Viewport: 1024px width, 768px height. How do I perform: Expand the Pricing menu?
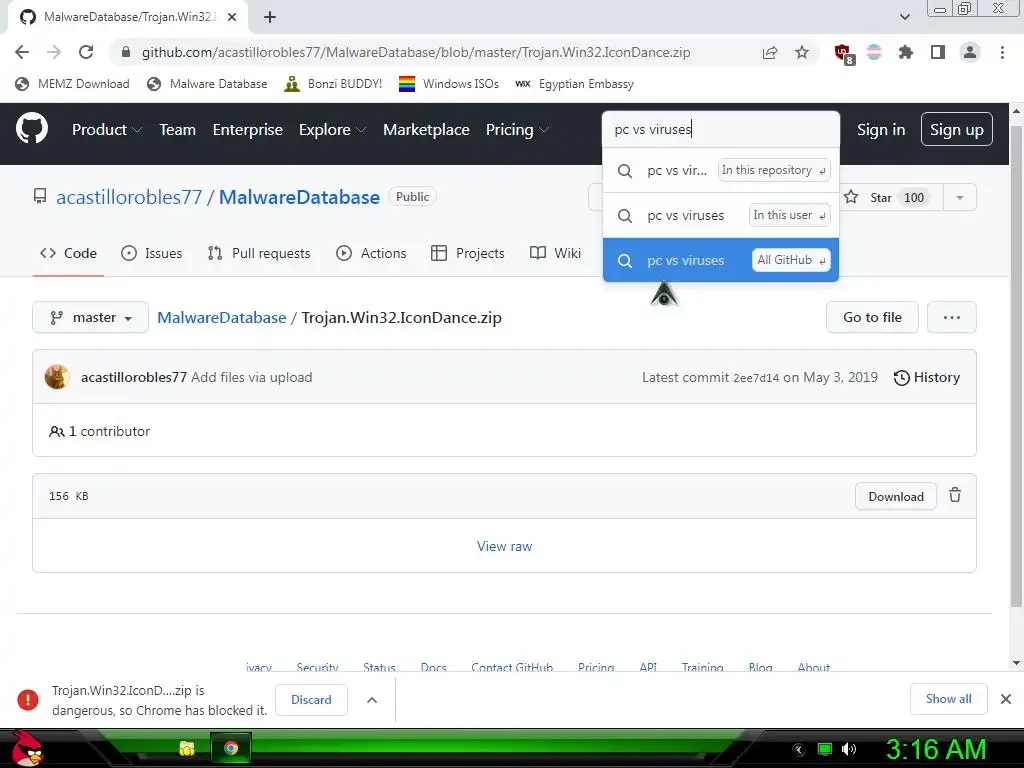pyautogui.click(x=517, y=129)
